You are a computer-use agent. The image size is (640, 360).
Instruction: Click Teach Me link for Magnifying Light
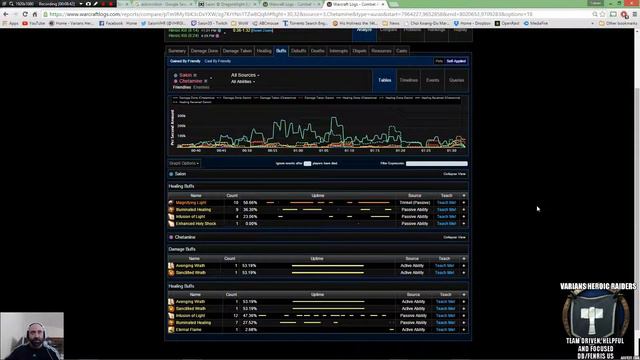point(446,202)
